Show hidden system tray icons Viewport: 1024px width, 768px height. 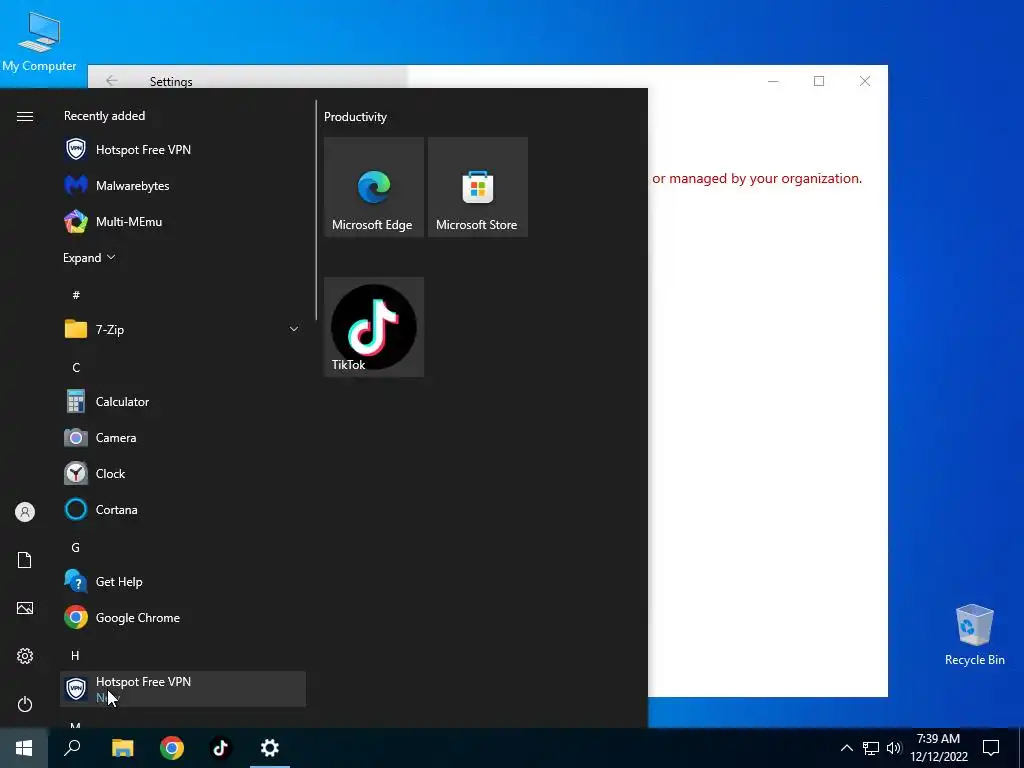[846, 748]
